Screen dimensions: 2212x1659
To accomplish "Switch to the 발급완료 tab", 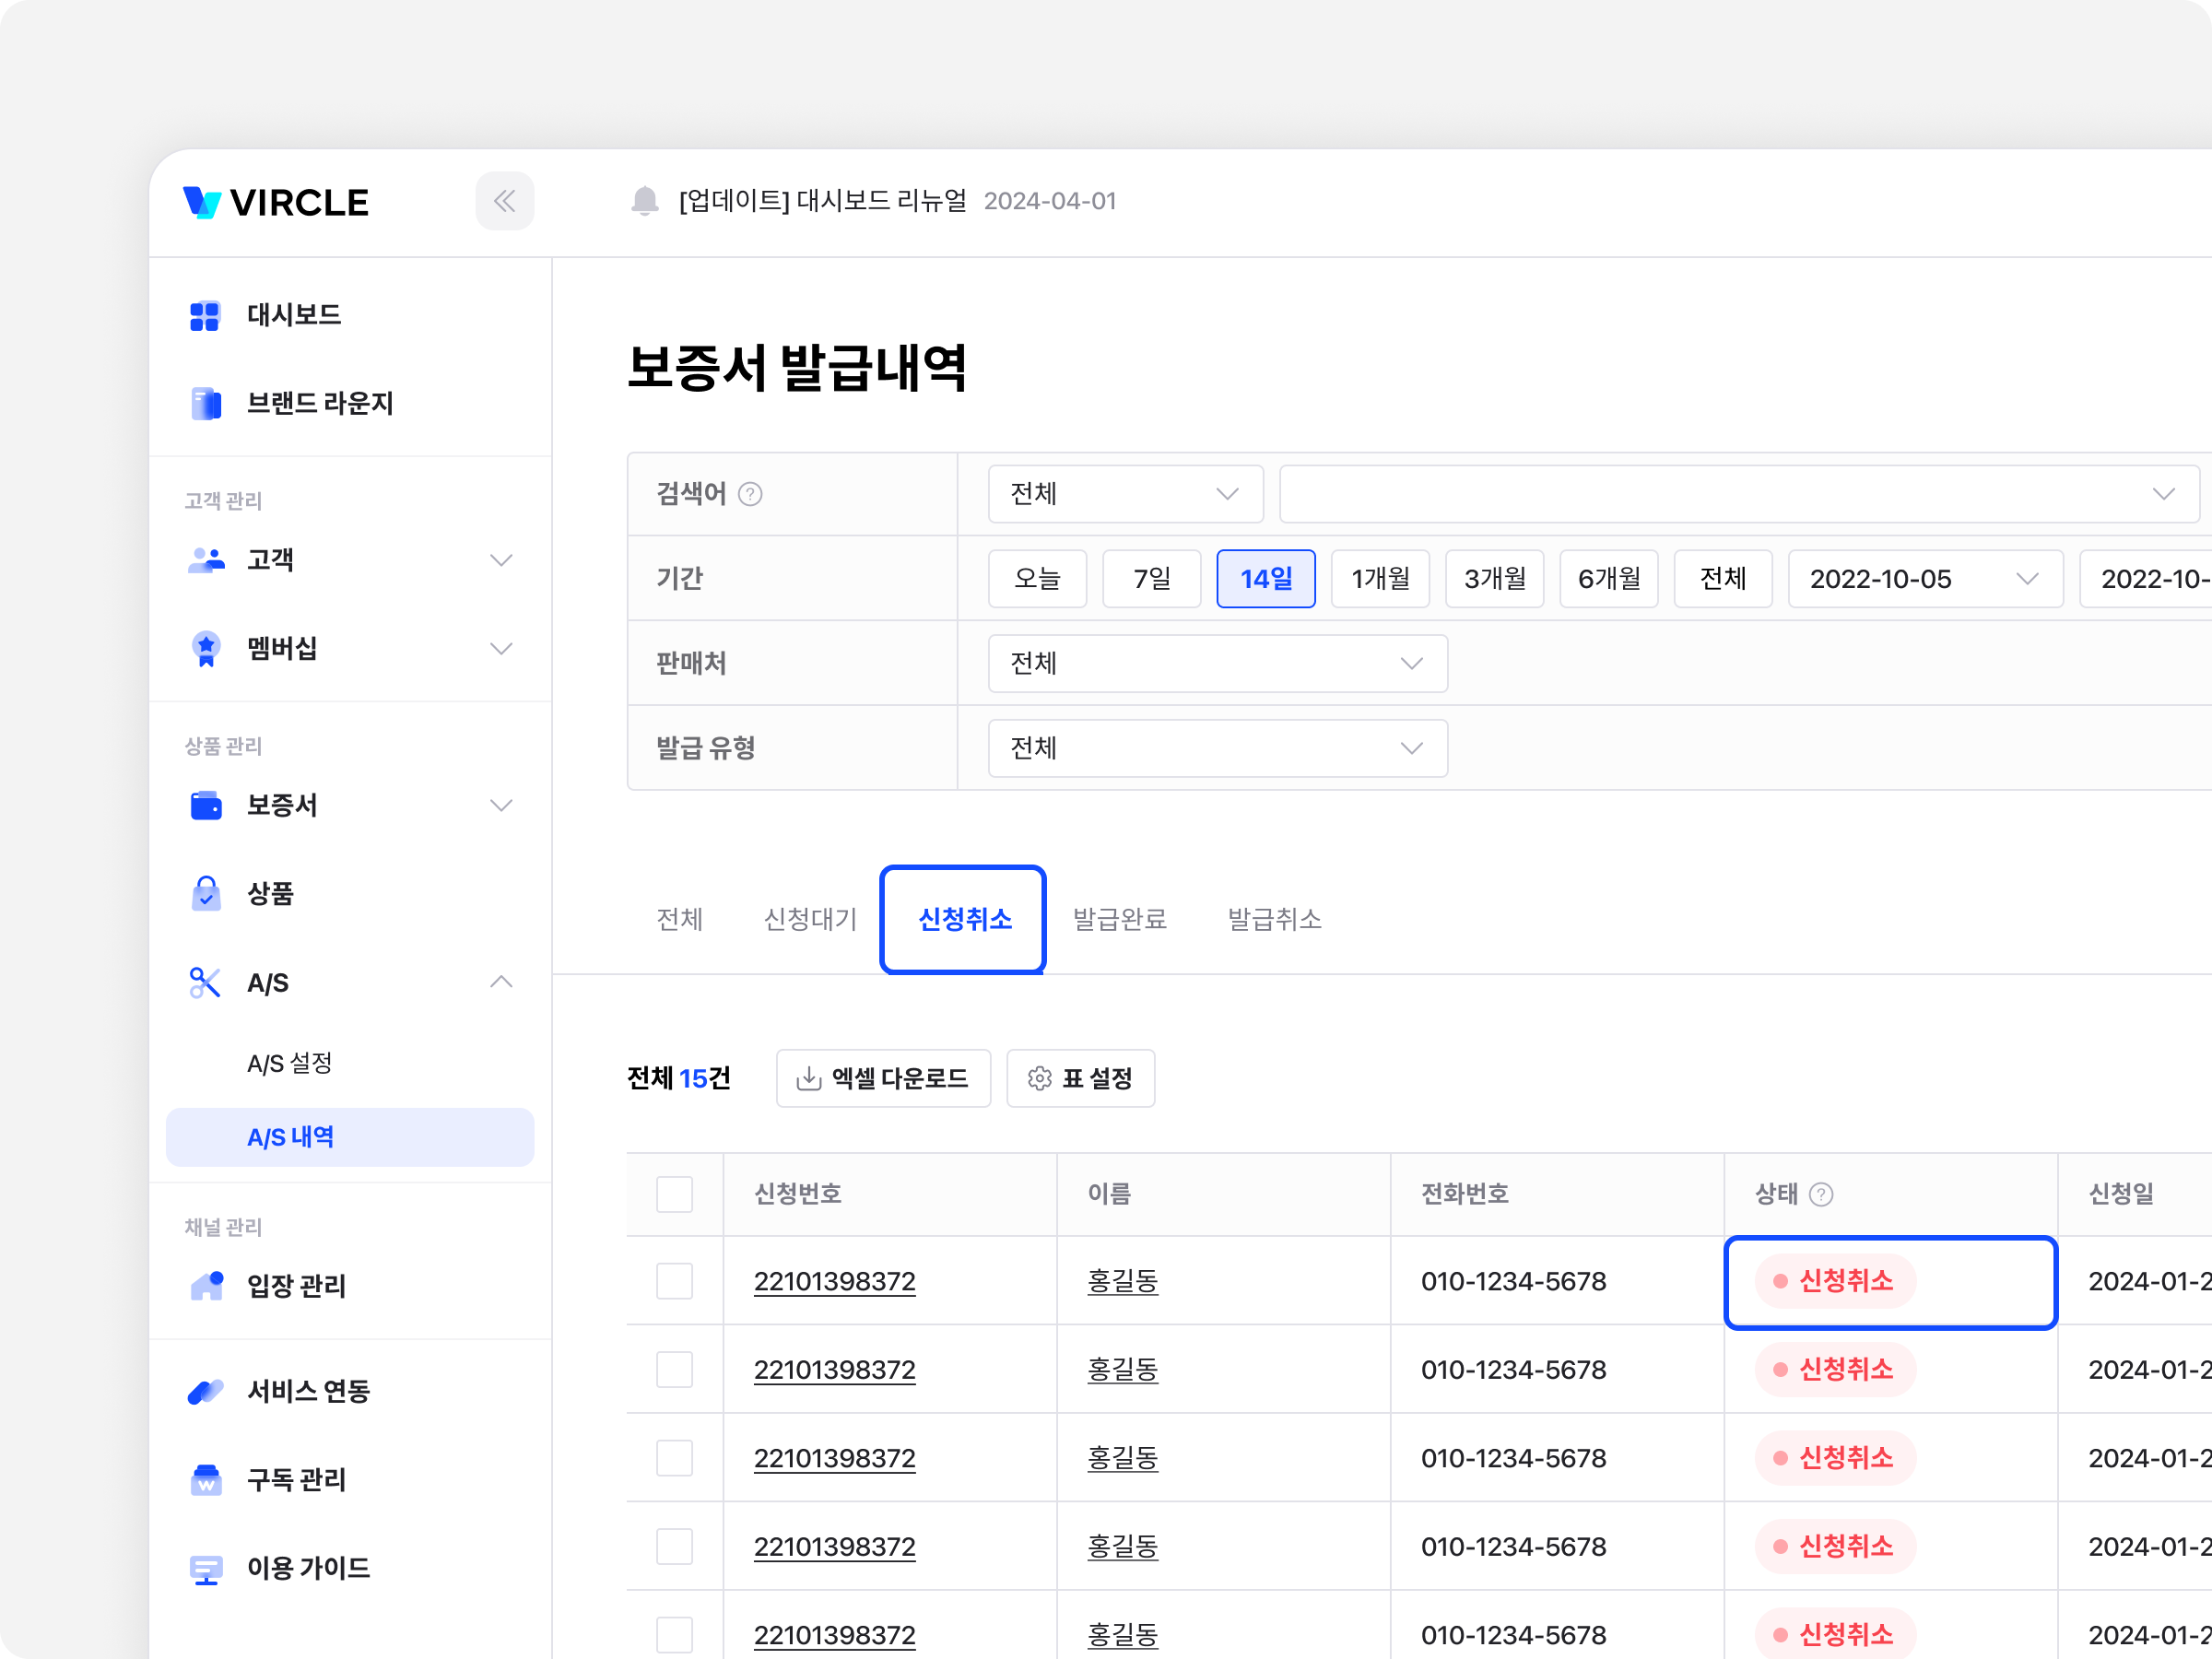I will 1119,919.
